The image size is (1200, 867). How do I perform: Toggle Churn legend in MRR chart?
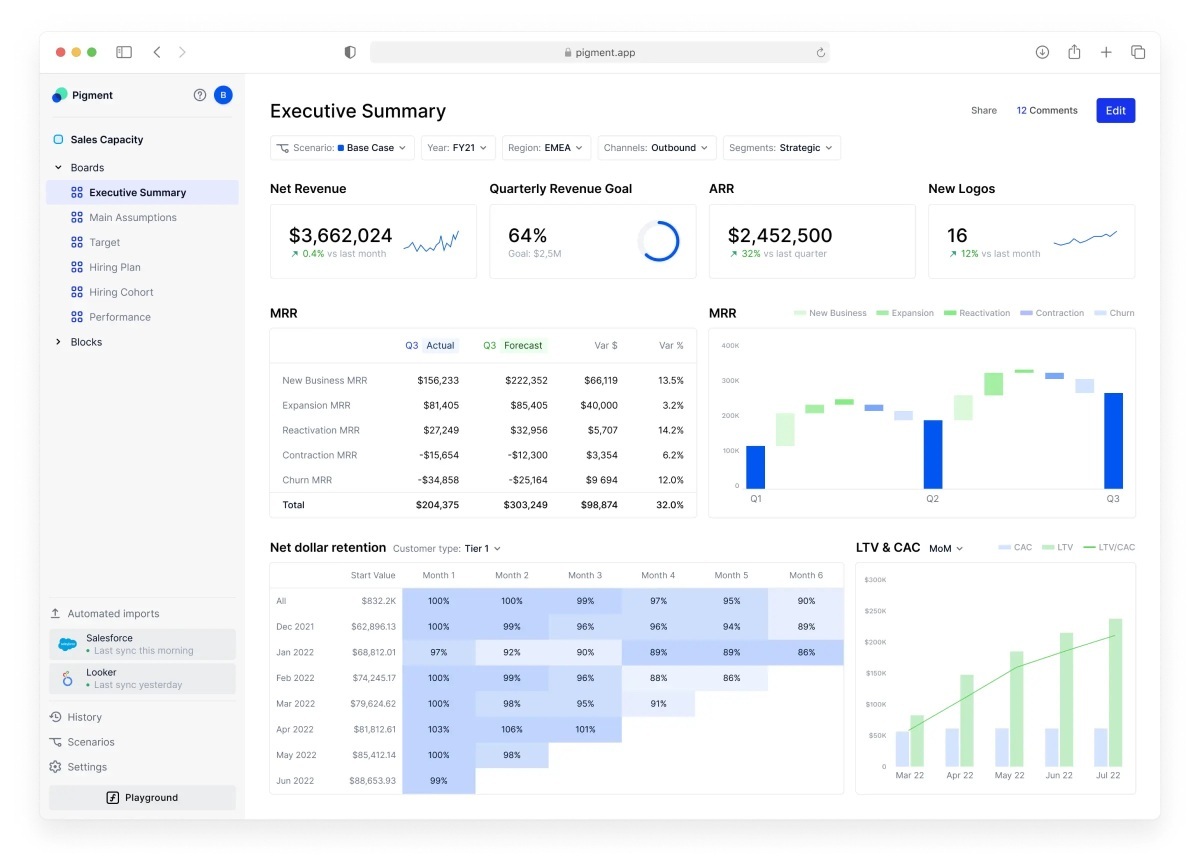(x=1115, y=313)
